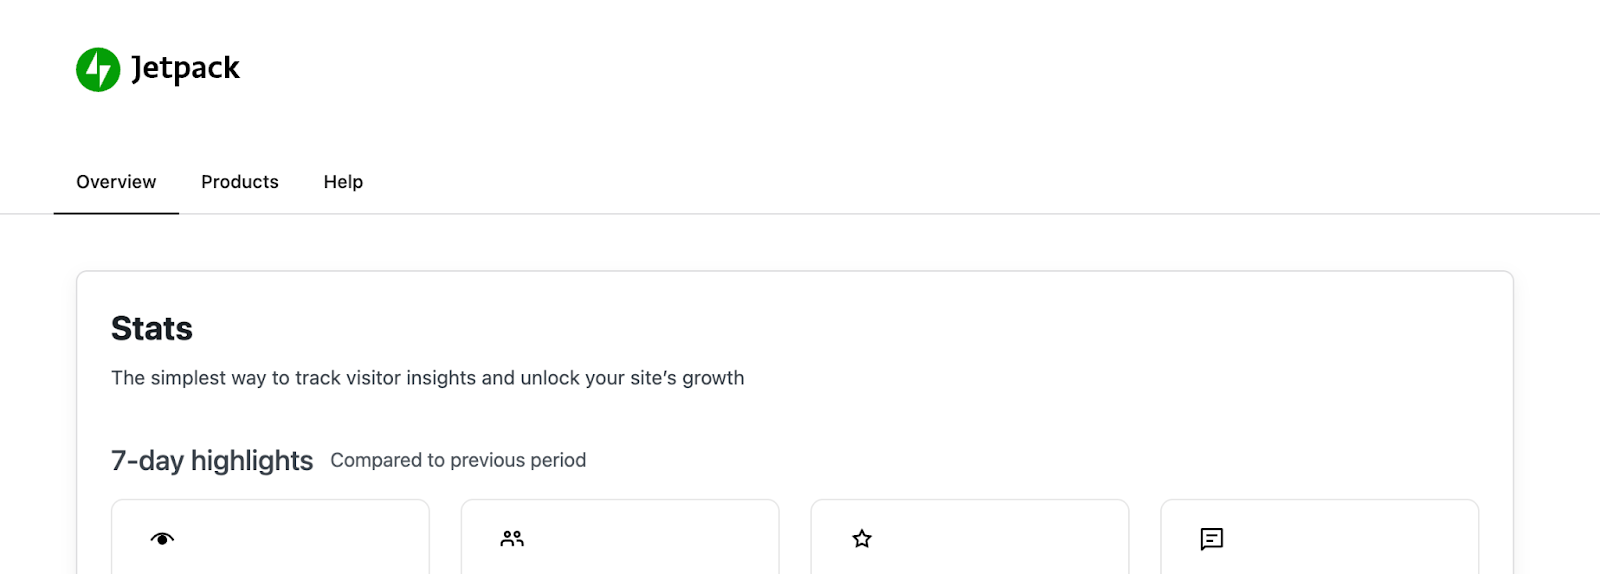Screen dimensions: 1600x574
Task: Click the 7-day highlights heading
Action: 212,460
